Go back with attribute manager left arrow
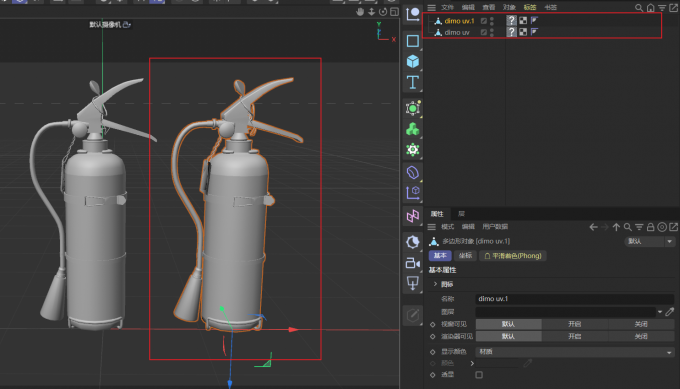The width and height of the screenshot is (680, 389). click(593, 227)
